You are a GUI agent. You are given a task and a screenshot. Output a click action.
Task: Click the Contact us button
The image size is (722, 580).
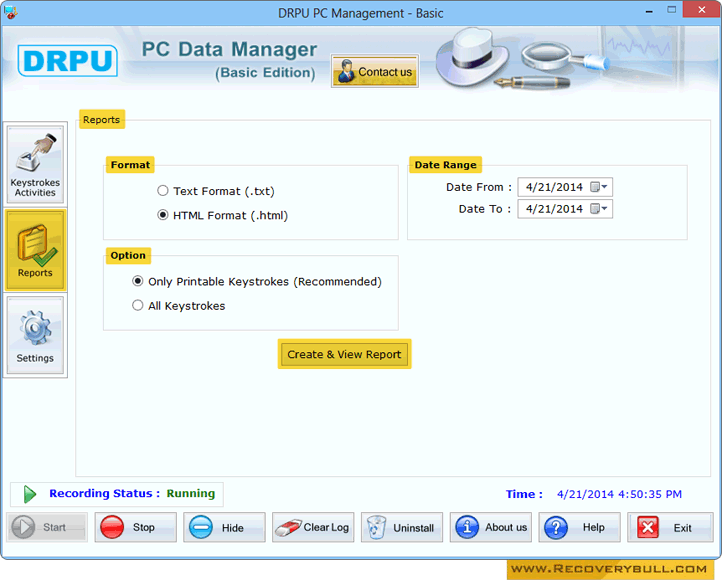[x=375, y=71]
